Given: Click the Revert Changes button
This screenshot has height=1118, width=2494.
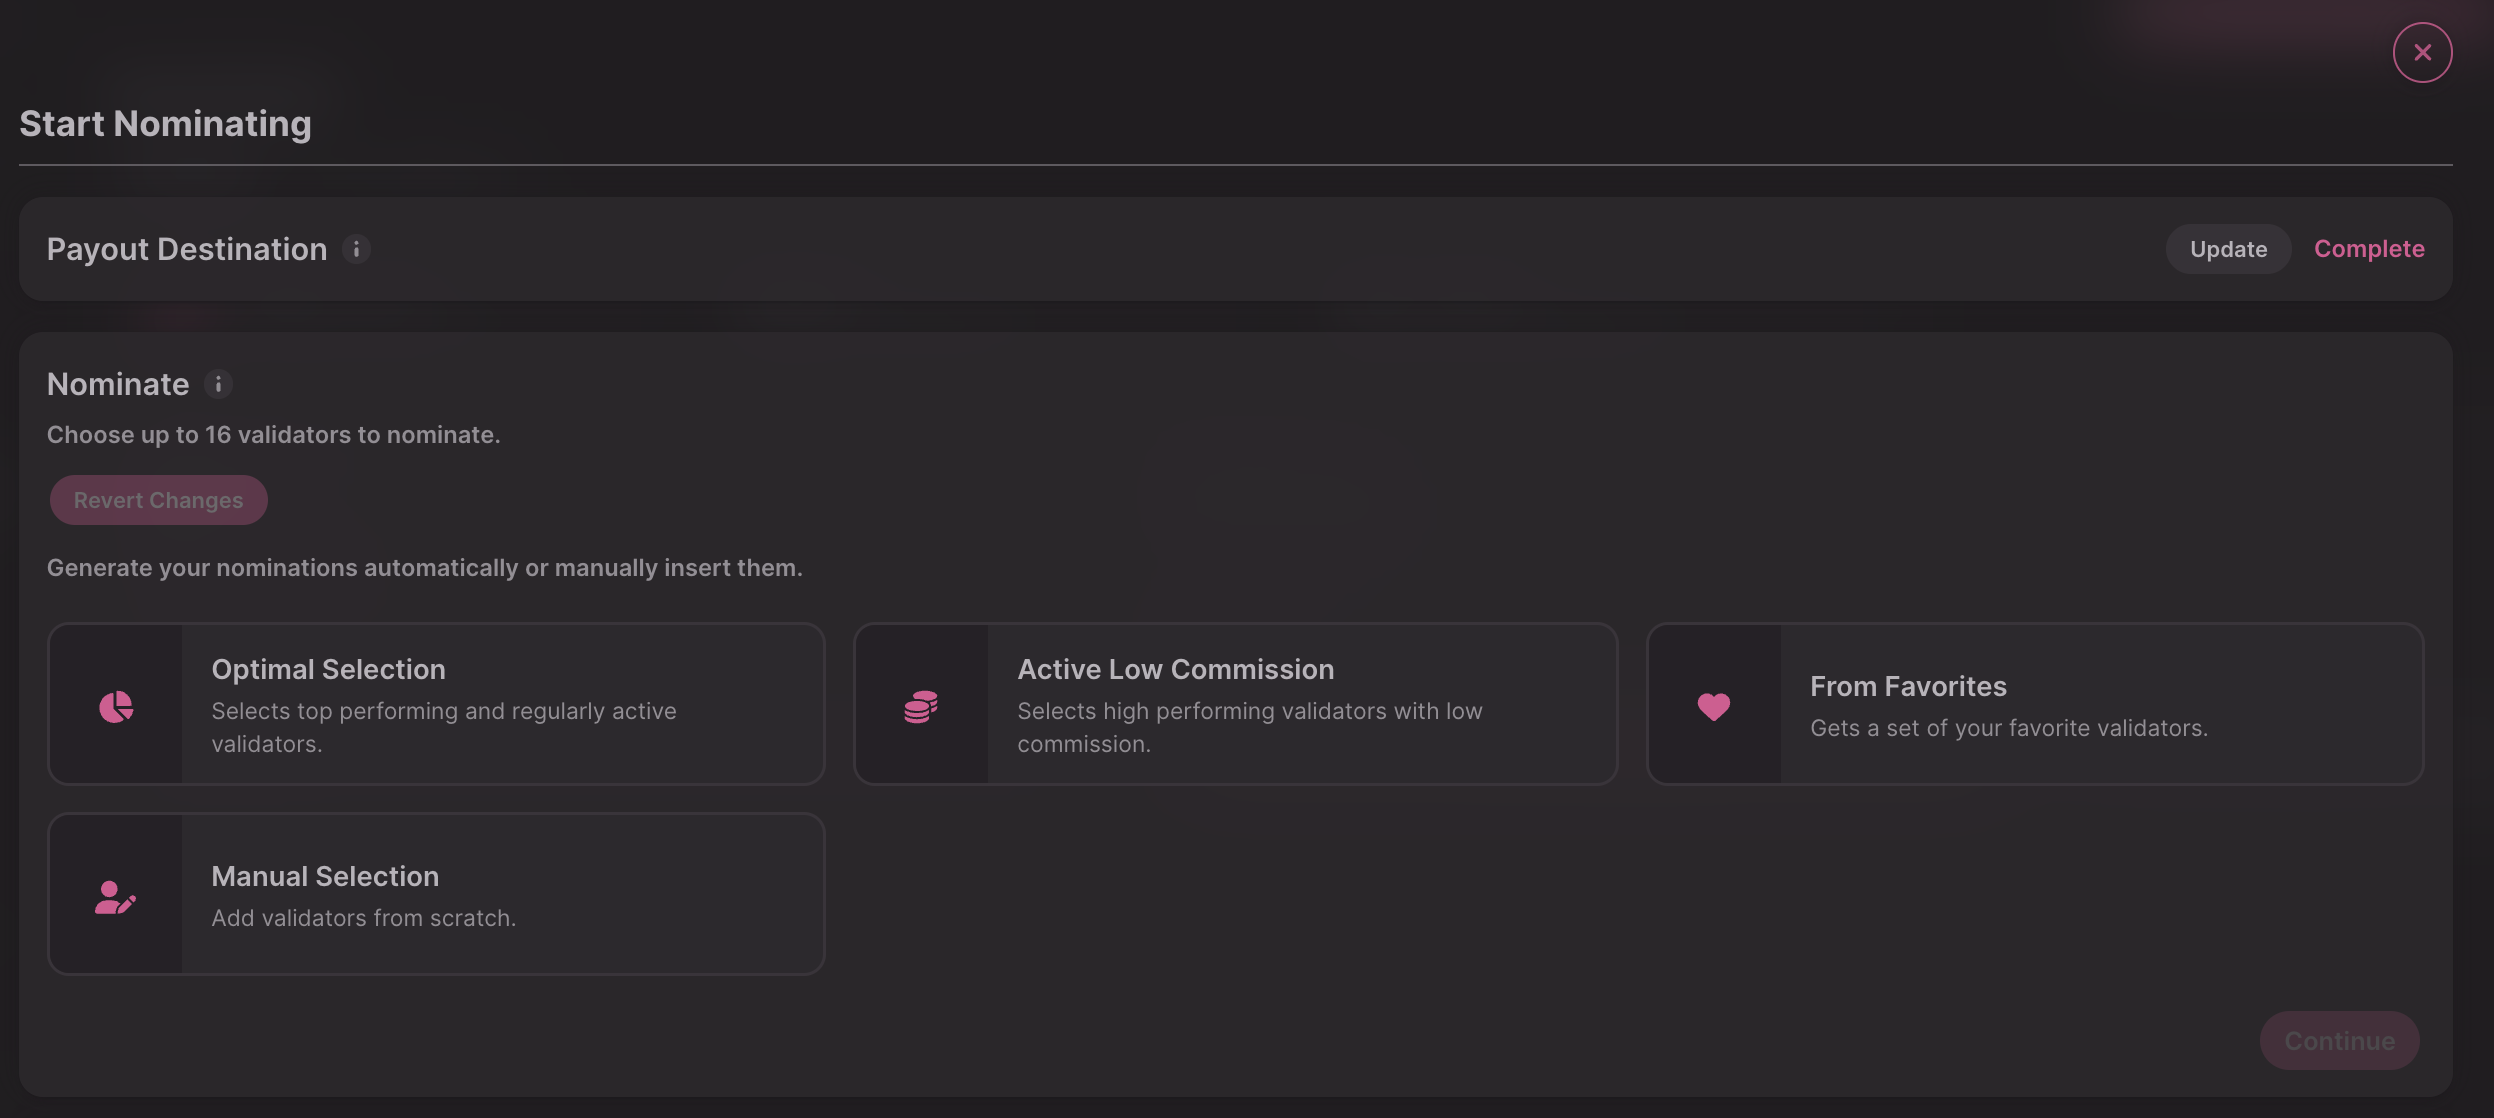Looking at the screenshot, I should [x=158, y=500].
